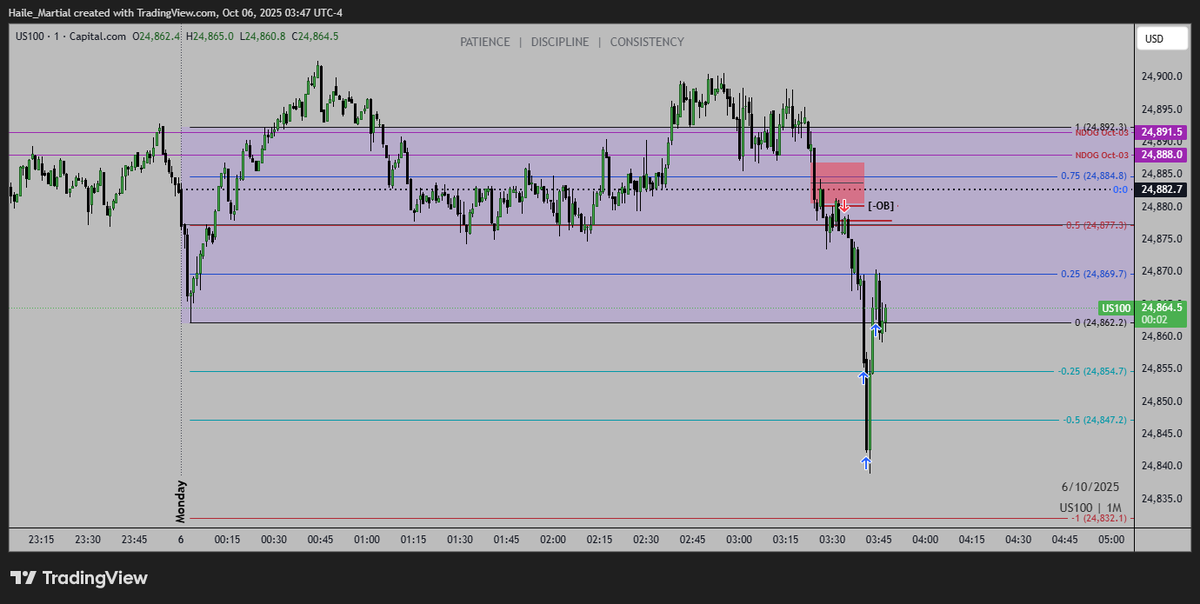Screen dimensions: 1200x604
Task: Click NDOG Oct-03 label beside 24,888.0
Action: click(x=1102, y=155)
